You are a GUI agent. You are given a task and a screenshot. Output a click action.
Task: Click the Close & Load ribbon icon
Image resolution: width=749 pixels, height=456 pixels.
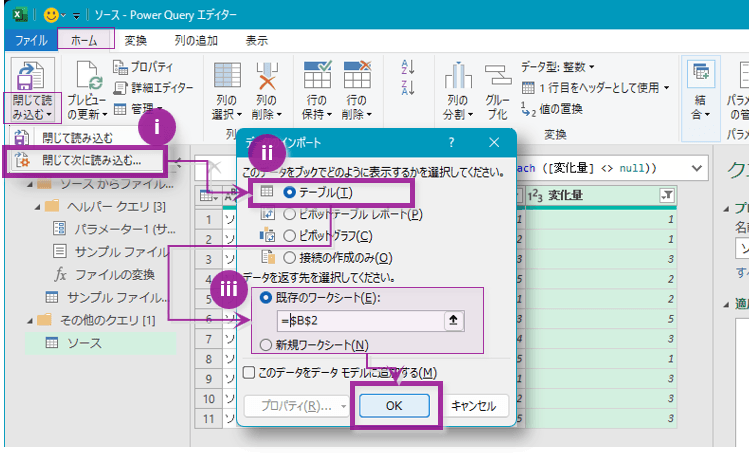pyautogui.click(x=31, y=75)
